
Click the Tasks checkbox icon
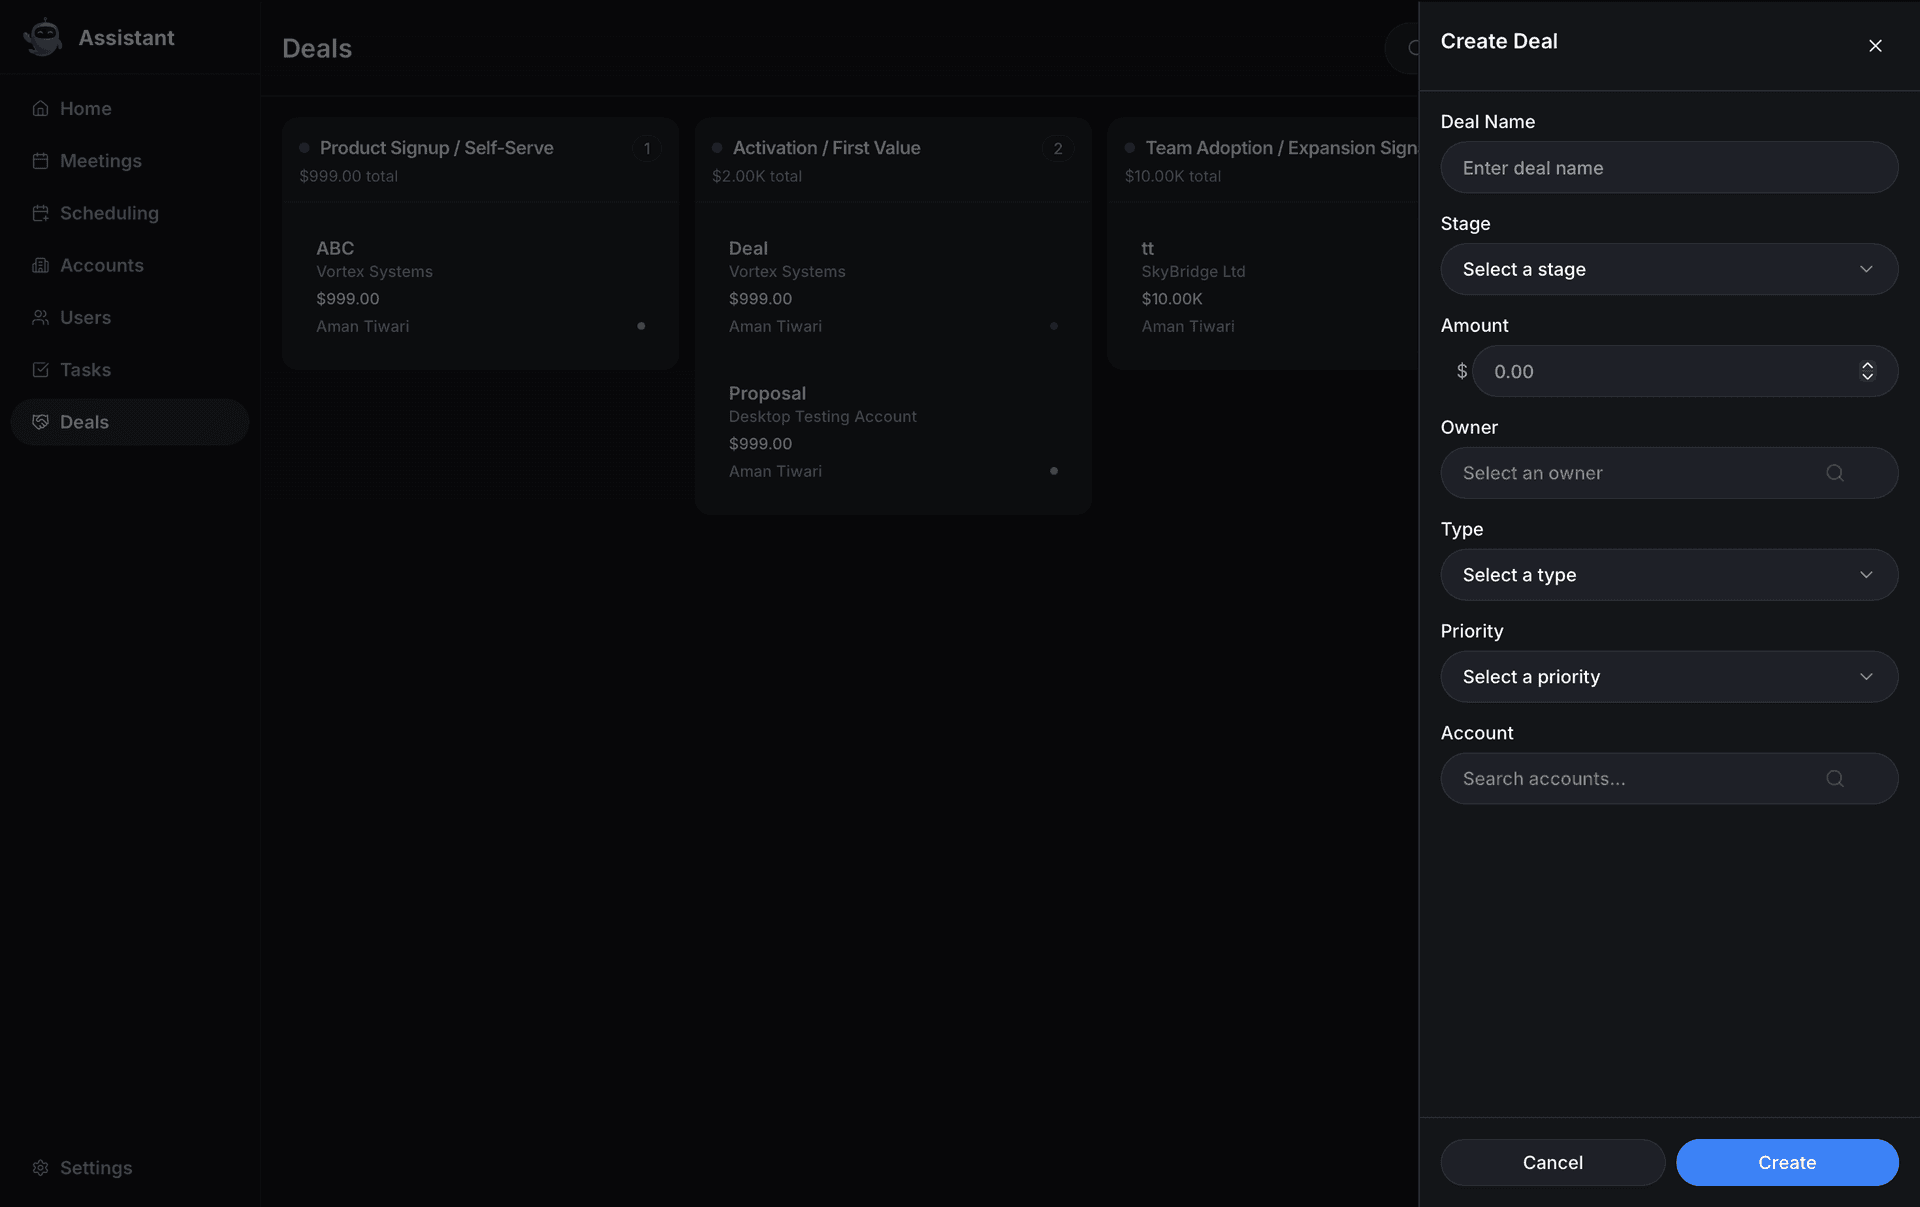click(x=40, y=370)
